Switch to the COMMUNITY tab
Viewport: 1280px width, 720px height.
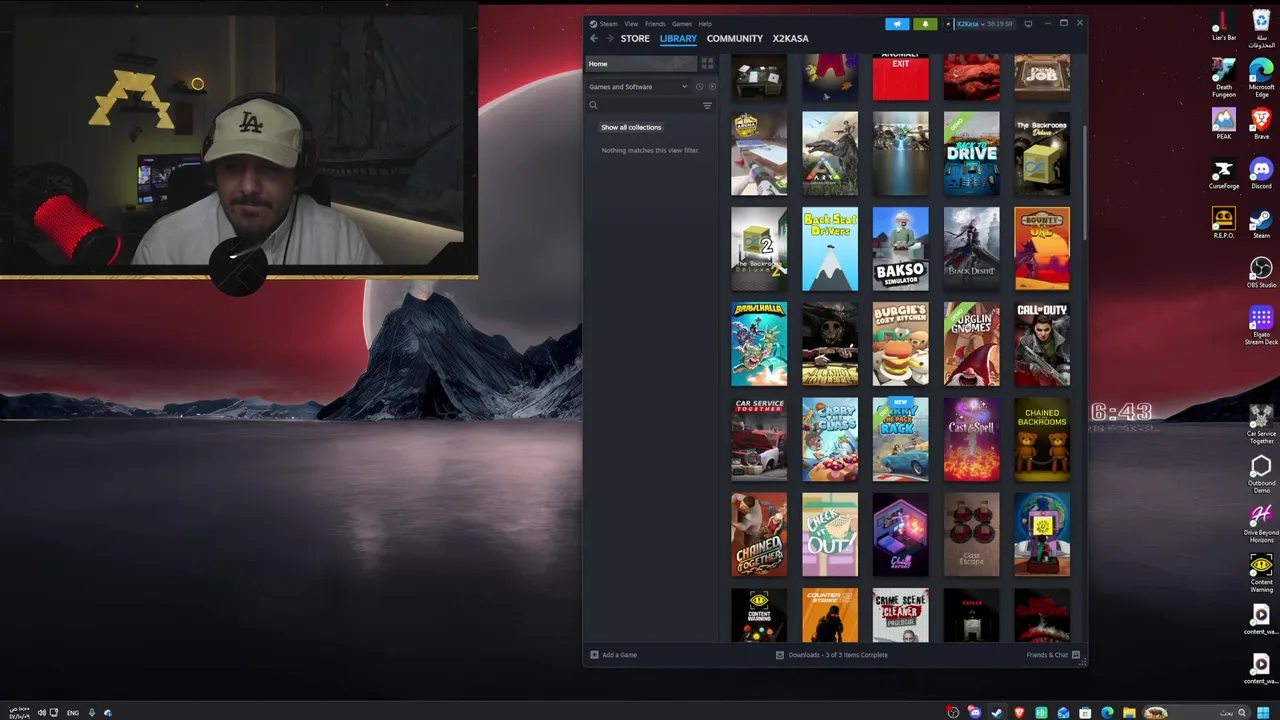point(735,39)
